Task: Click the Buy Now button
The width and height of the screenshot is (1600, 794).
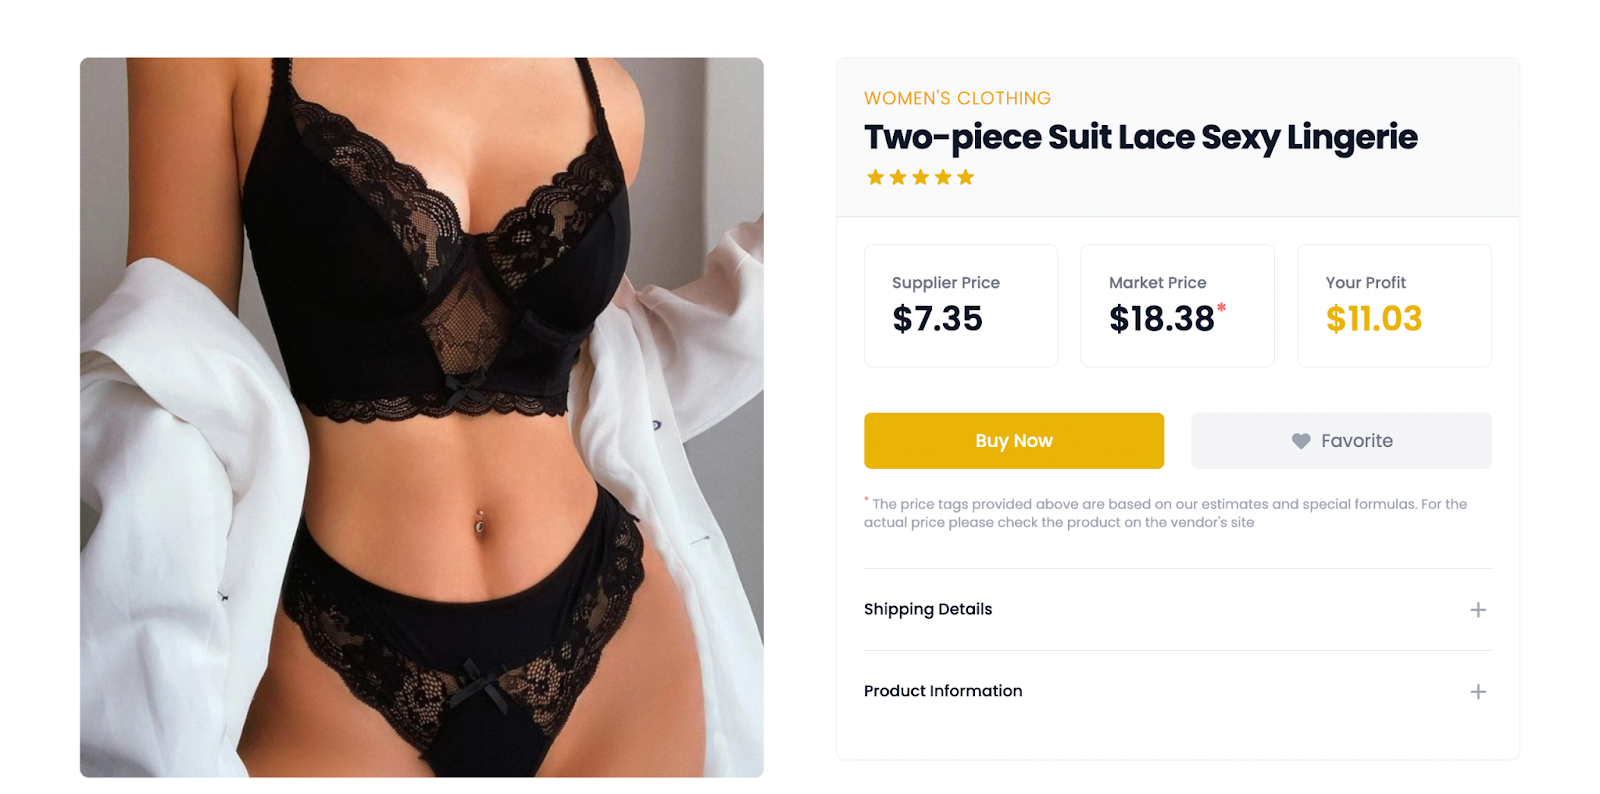Action: pos(1014,441)
